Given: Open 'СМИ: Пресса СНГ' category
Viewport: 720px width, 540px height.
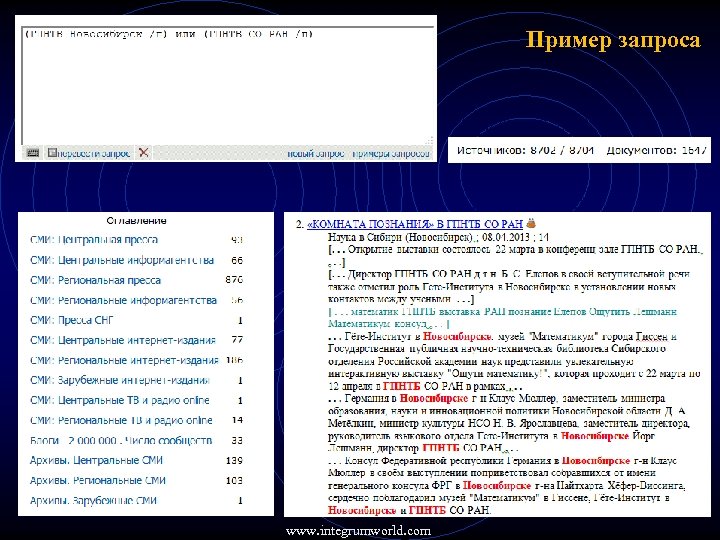Looking at the screenshot, I should (71, 320).
